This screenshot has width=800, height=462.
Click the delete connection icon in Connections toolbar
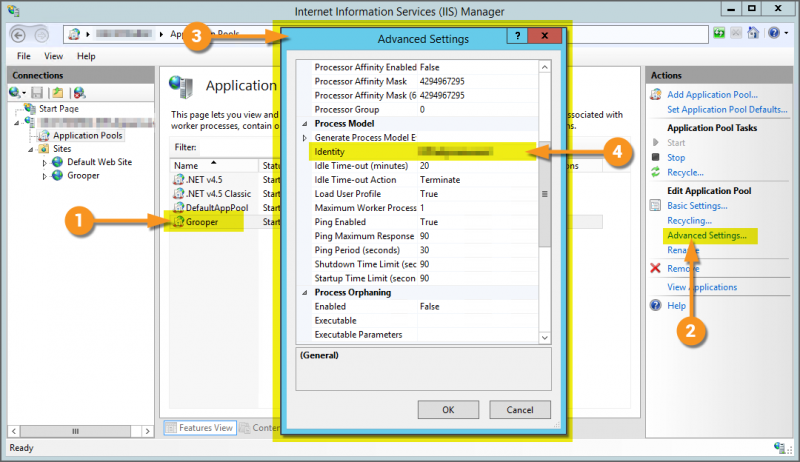point(79,92)
